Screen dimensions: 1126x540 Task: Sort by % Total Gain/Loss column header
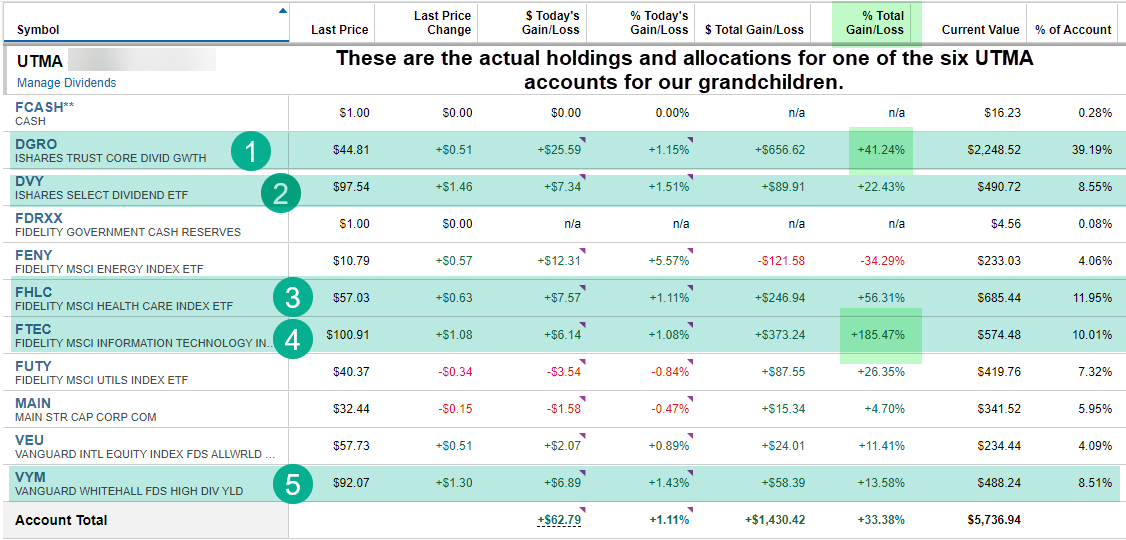(876, 22)
